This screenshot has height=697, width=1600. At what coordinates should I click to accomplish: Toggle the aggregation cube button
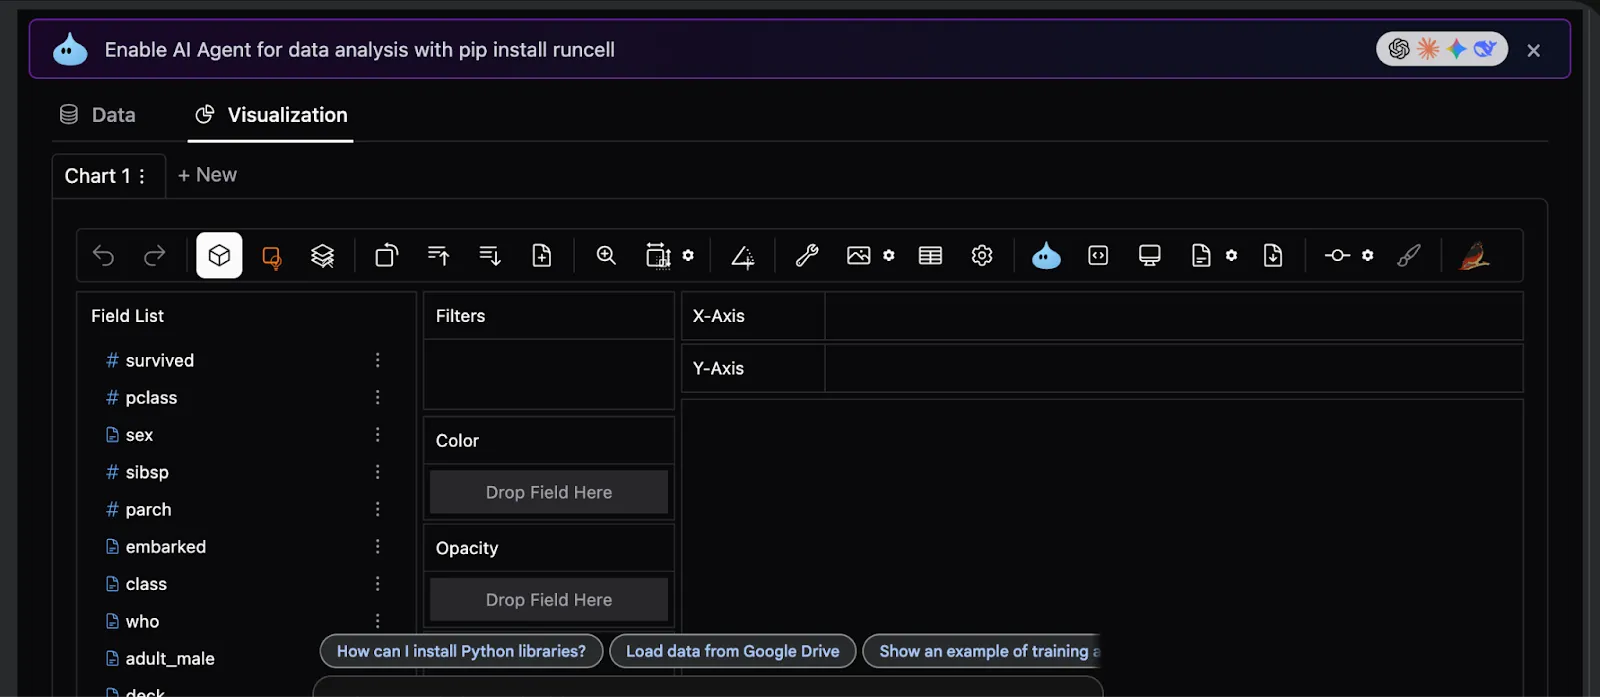coord(219,256)
